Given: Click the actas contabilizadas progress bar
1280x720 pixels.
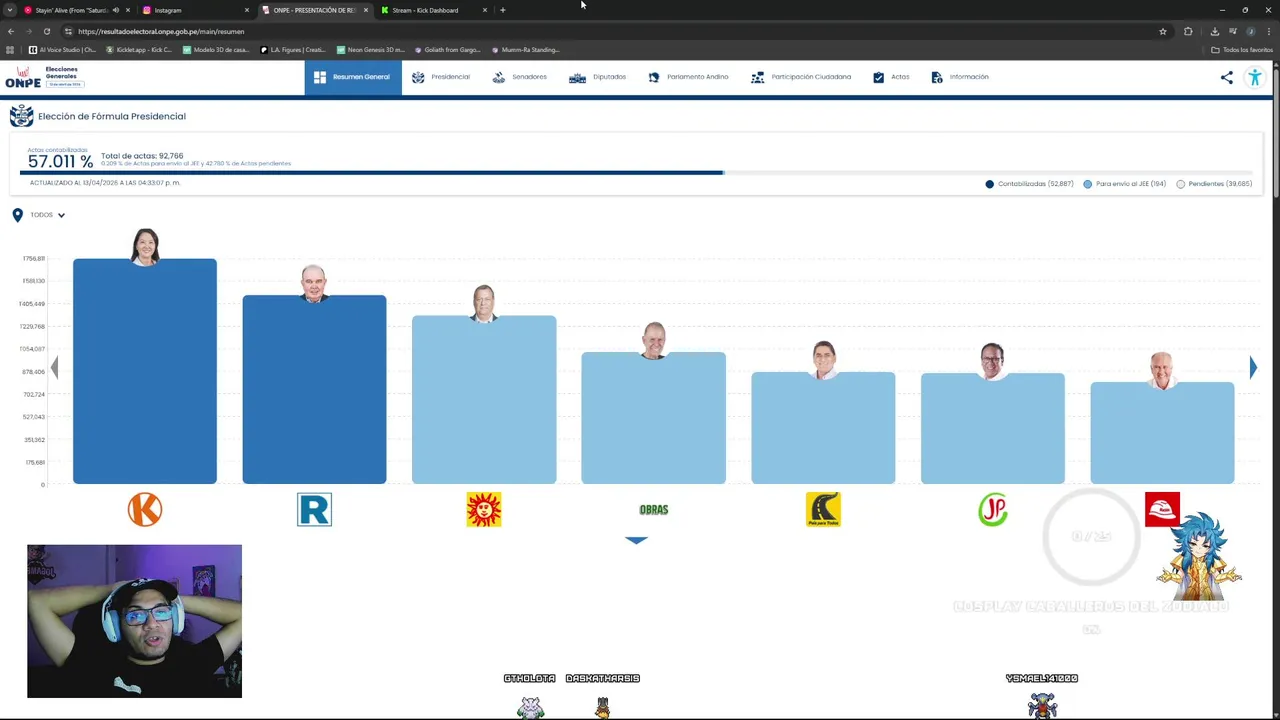Looking at the screenshot, I should tap(636, 173).
